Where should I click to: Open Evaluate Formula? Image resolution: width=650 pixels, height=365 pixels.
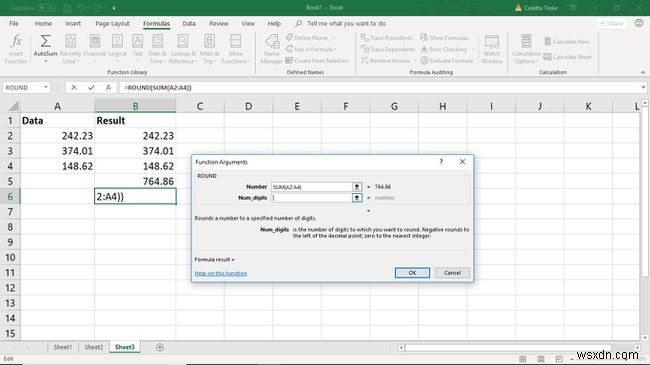coord(446,61)
